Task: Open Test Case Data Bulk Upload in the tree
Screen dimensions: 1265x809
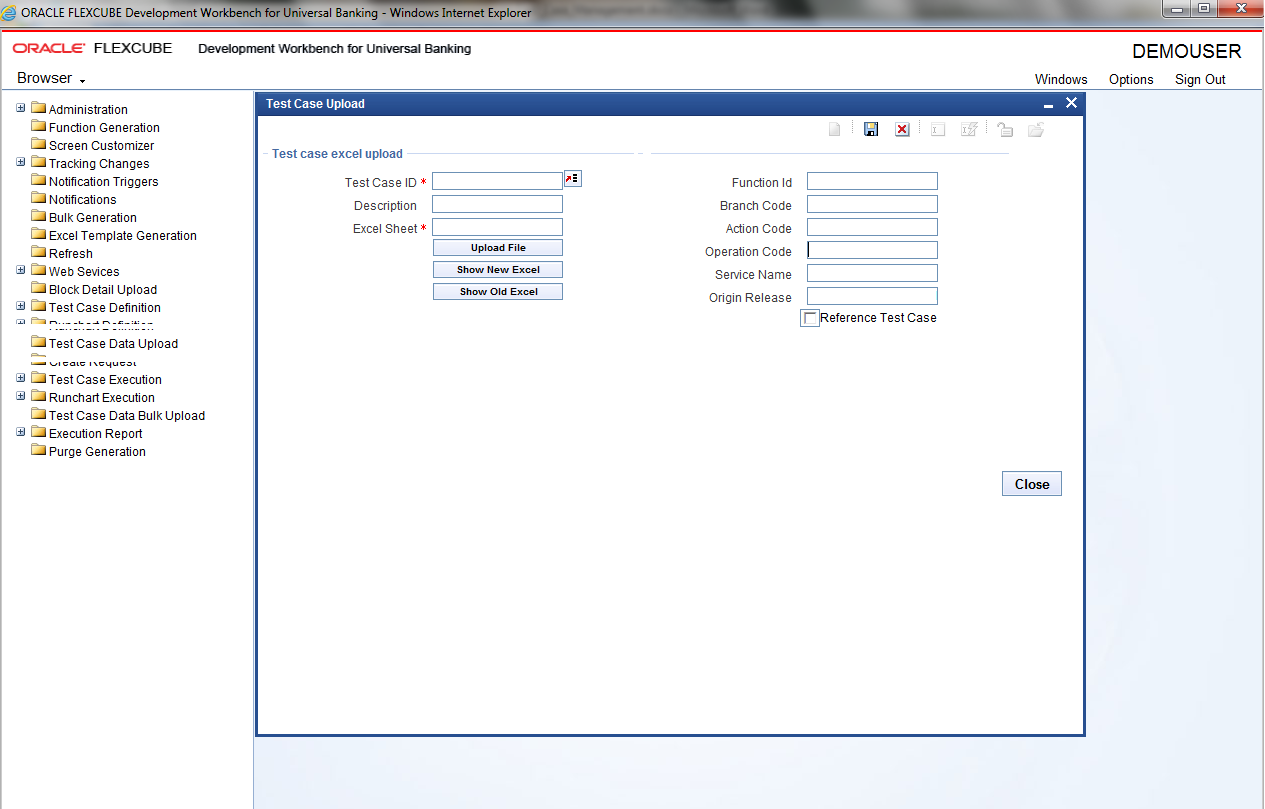Action: 126,416
